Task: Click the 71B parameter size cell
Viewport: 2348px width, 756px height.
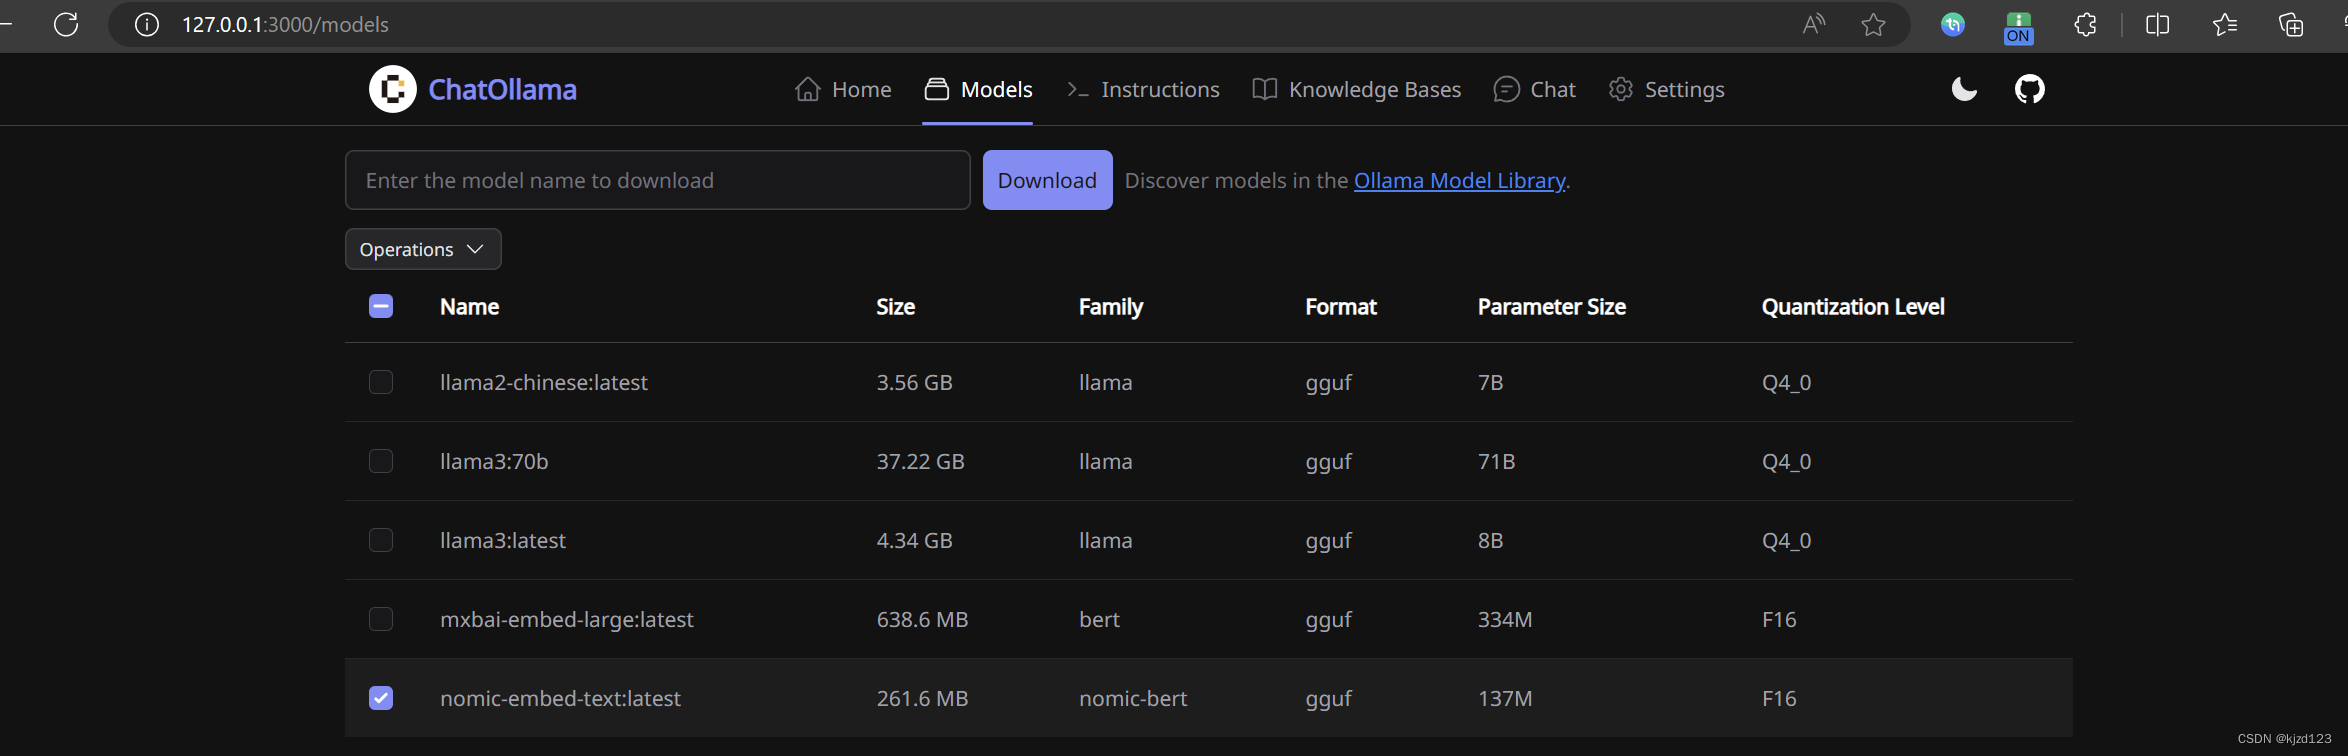Action: pyautogui.click(x=1496, y=461)
